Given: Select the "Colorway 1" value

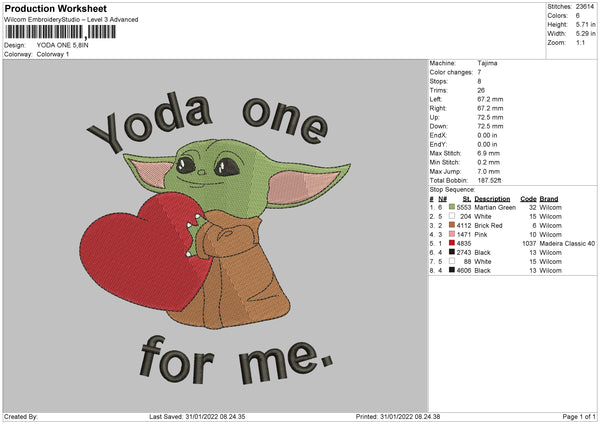Looking at the screenshot, I should coord(53,54).
